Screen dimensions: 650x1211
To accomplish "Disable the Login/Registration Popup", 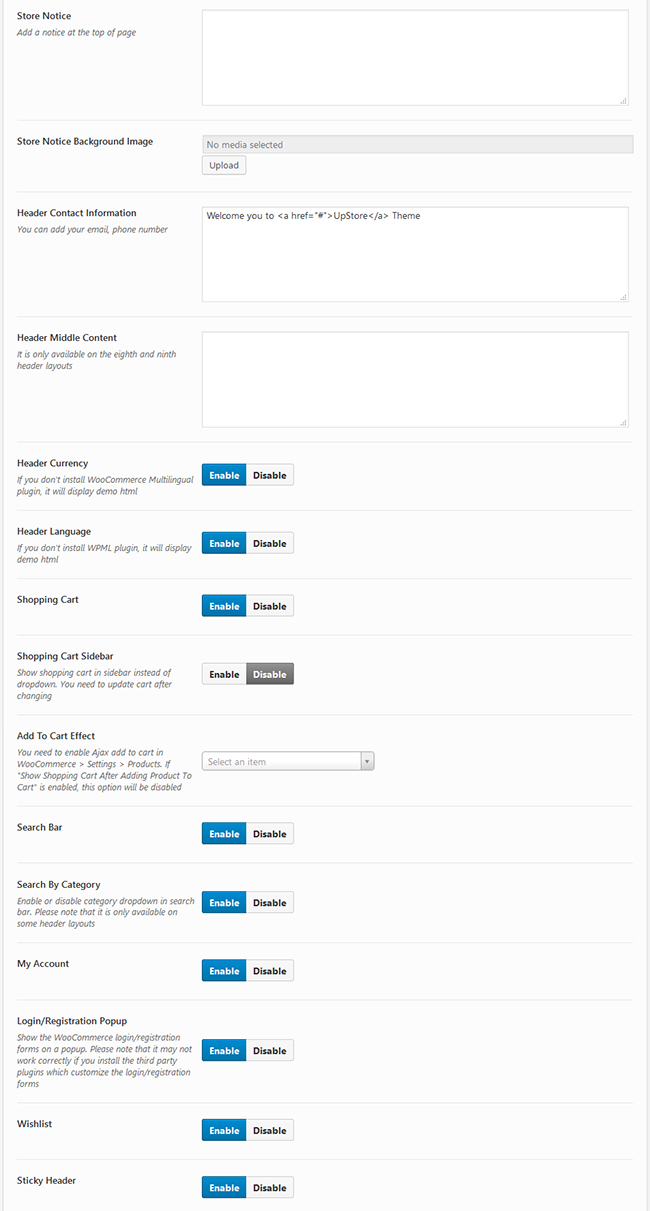I will (x=270, y=1051).
